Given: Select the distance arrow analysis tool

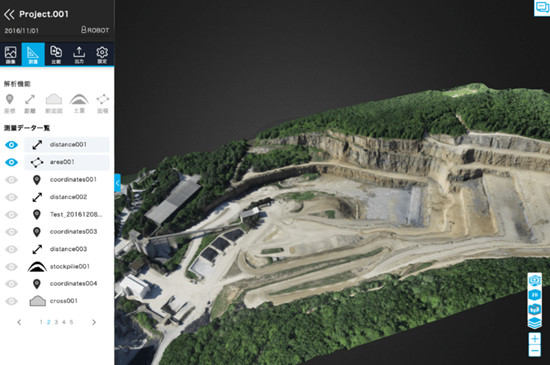Looking at the screenshot, I should click(30, 103).
